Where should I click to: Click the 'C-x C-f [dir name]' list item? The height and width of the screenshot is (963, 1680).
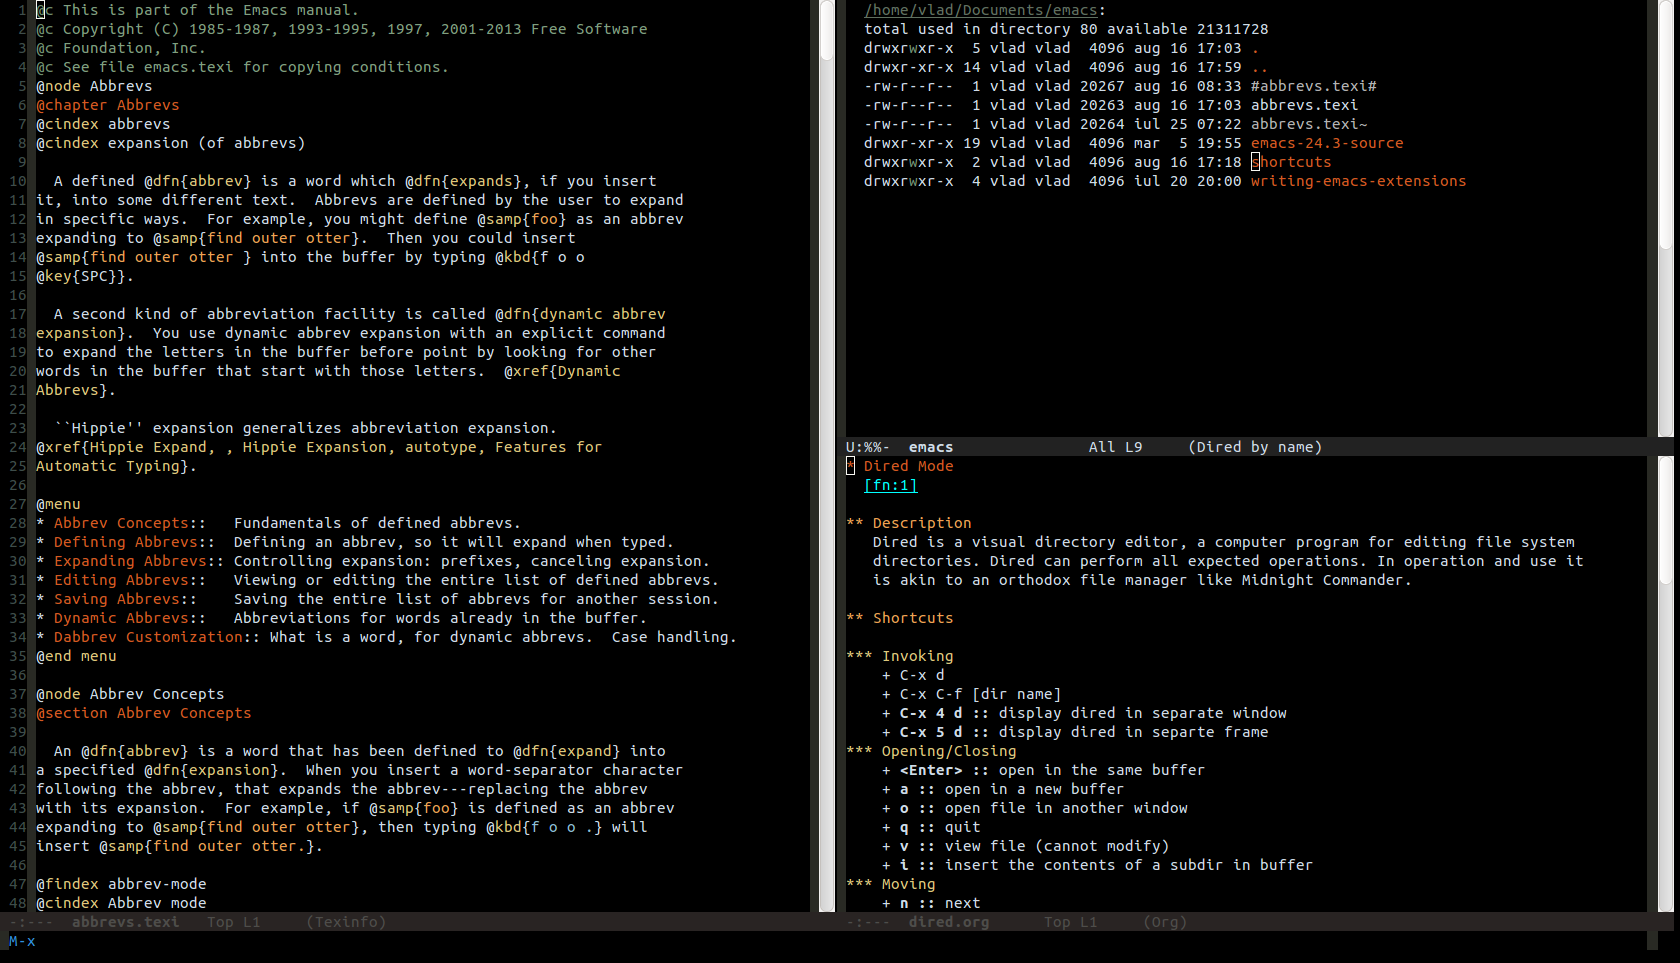pos(971,694)
